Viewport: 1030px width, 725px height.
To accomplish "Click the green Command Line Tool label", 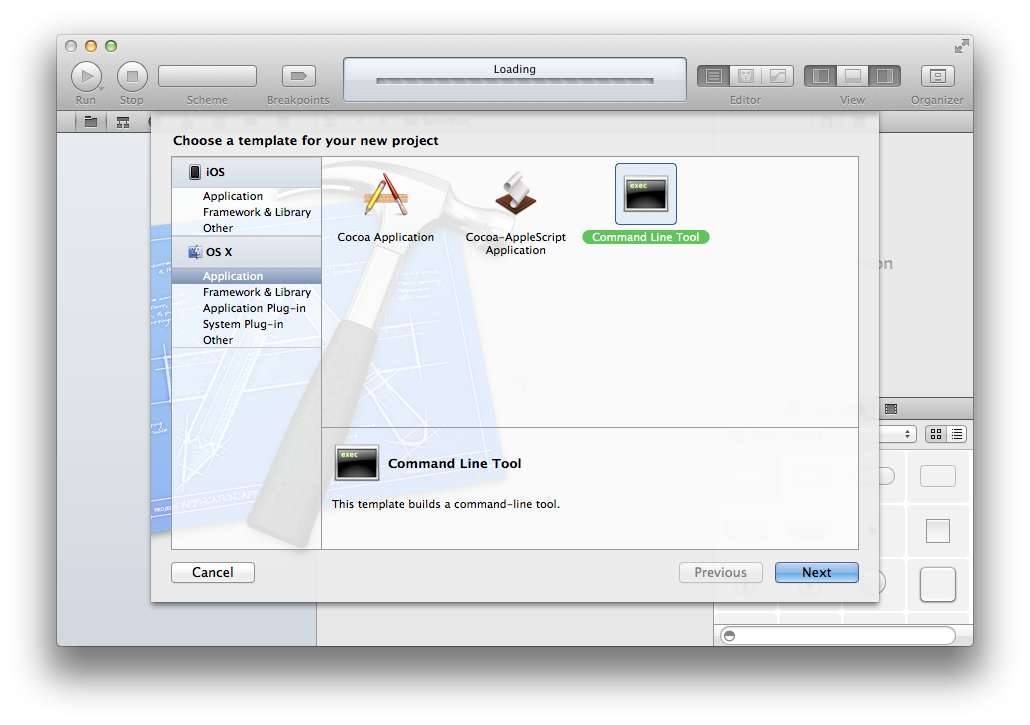I will [x=646, y=237].
